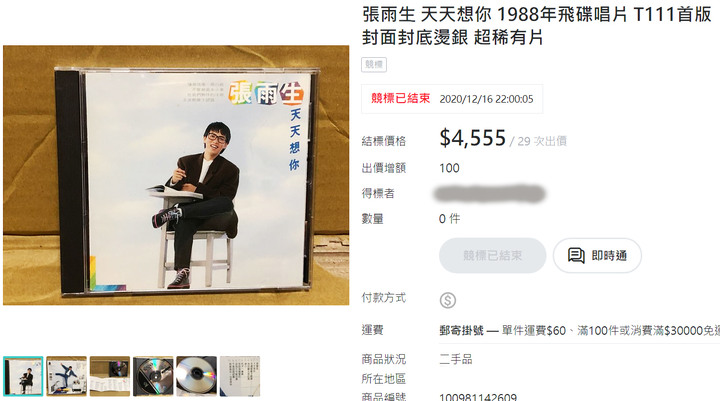The width and height of the screenshot is (720, 401).
Task: Click the chat bubble icon beside 即時通
Action: (576, 255)
